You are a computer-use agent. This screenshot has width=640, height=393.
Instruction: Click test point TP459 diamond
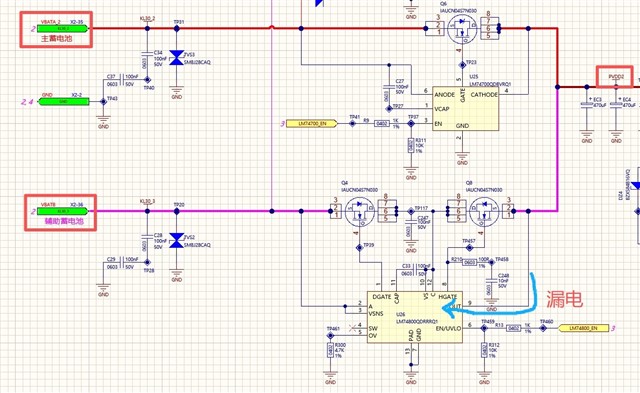pyautogui.click(x=484, y=328)
